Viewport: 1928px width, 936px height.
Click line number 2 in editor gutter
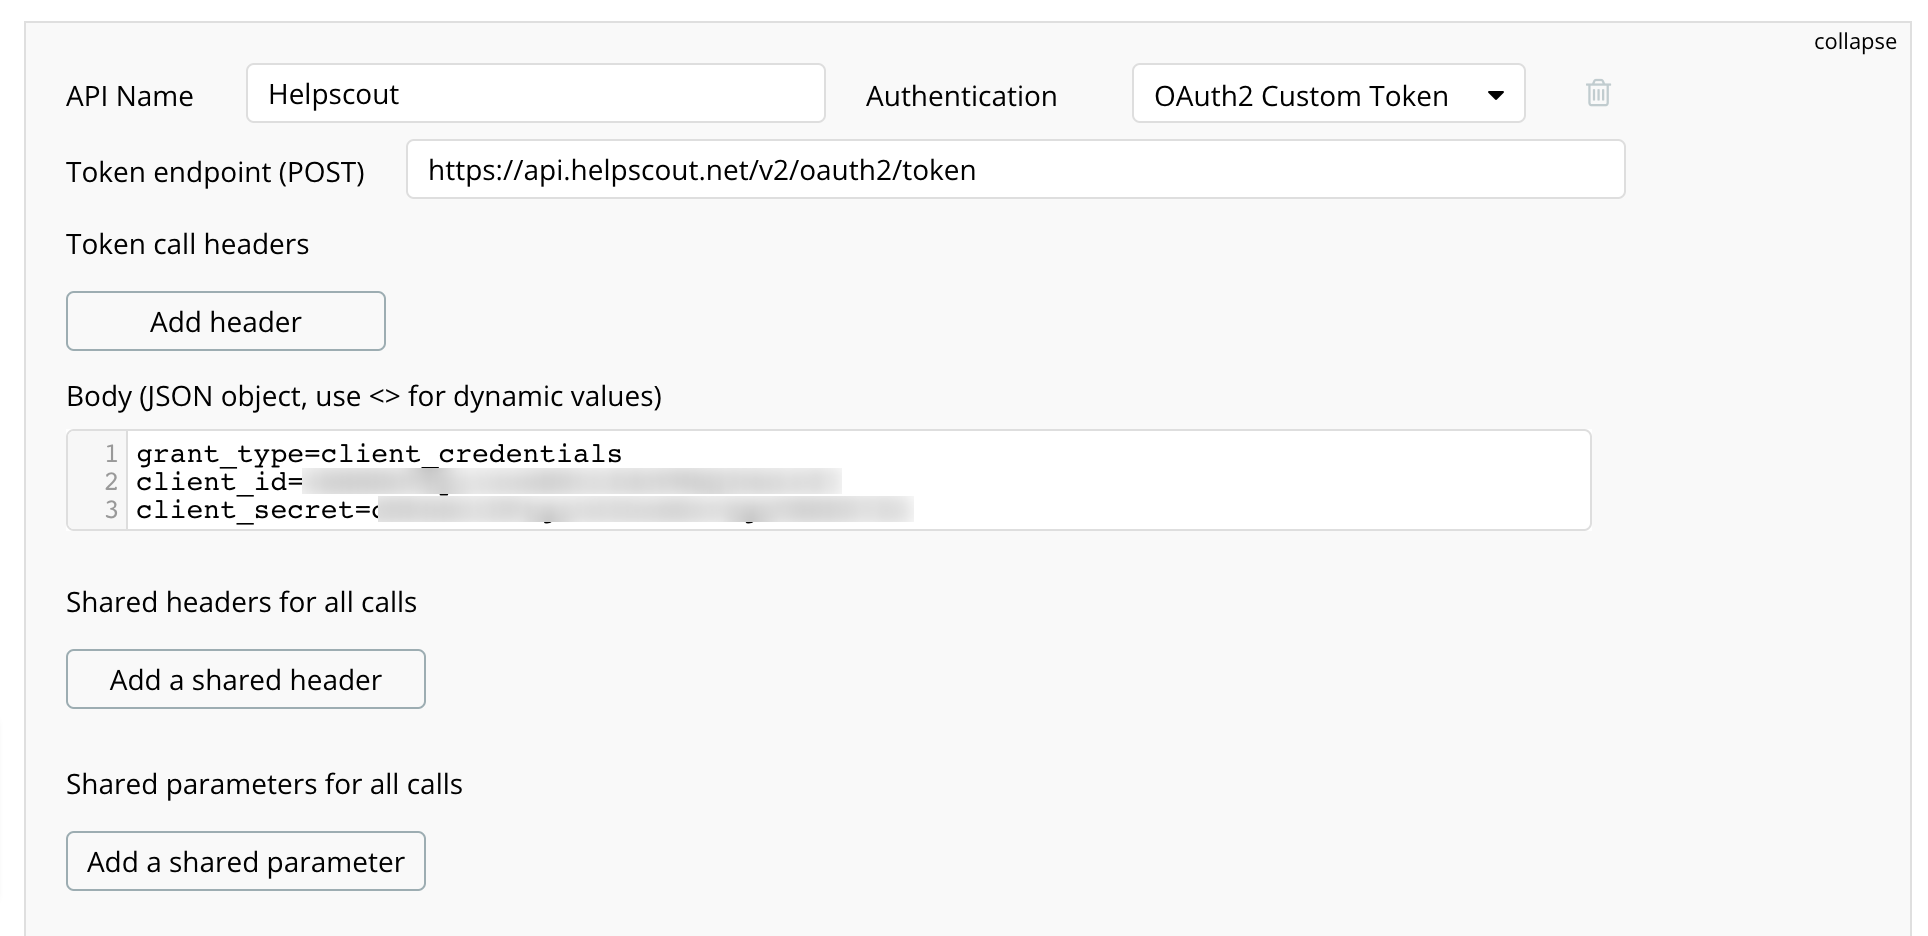pyautogui.click(x=111, y=482)
